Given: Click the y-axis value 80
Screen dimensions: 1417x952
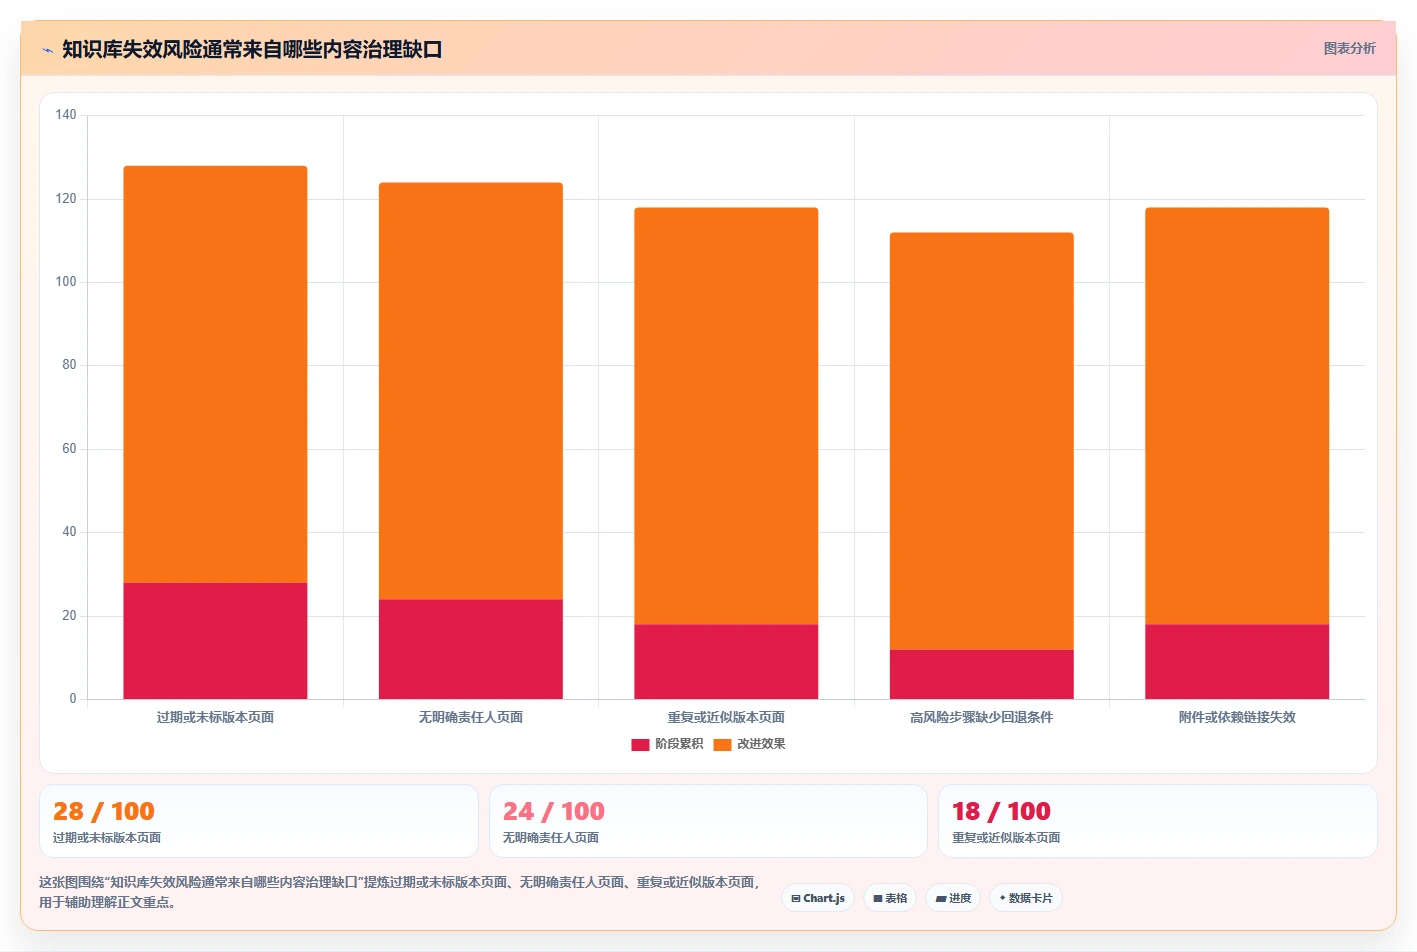Looking at the screenshot, I should tap(69, 365).
